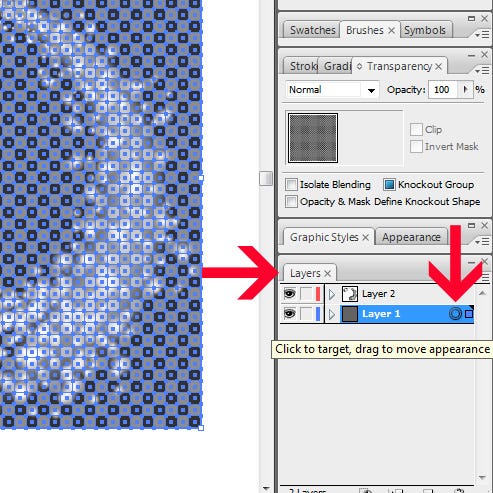493x493 pixels.
Task: Cycle Transparency panel options with the diamond icon
Action: 359,66
